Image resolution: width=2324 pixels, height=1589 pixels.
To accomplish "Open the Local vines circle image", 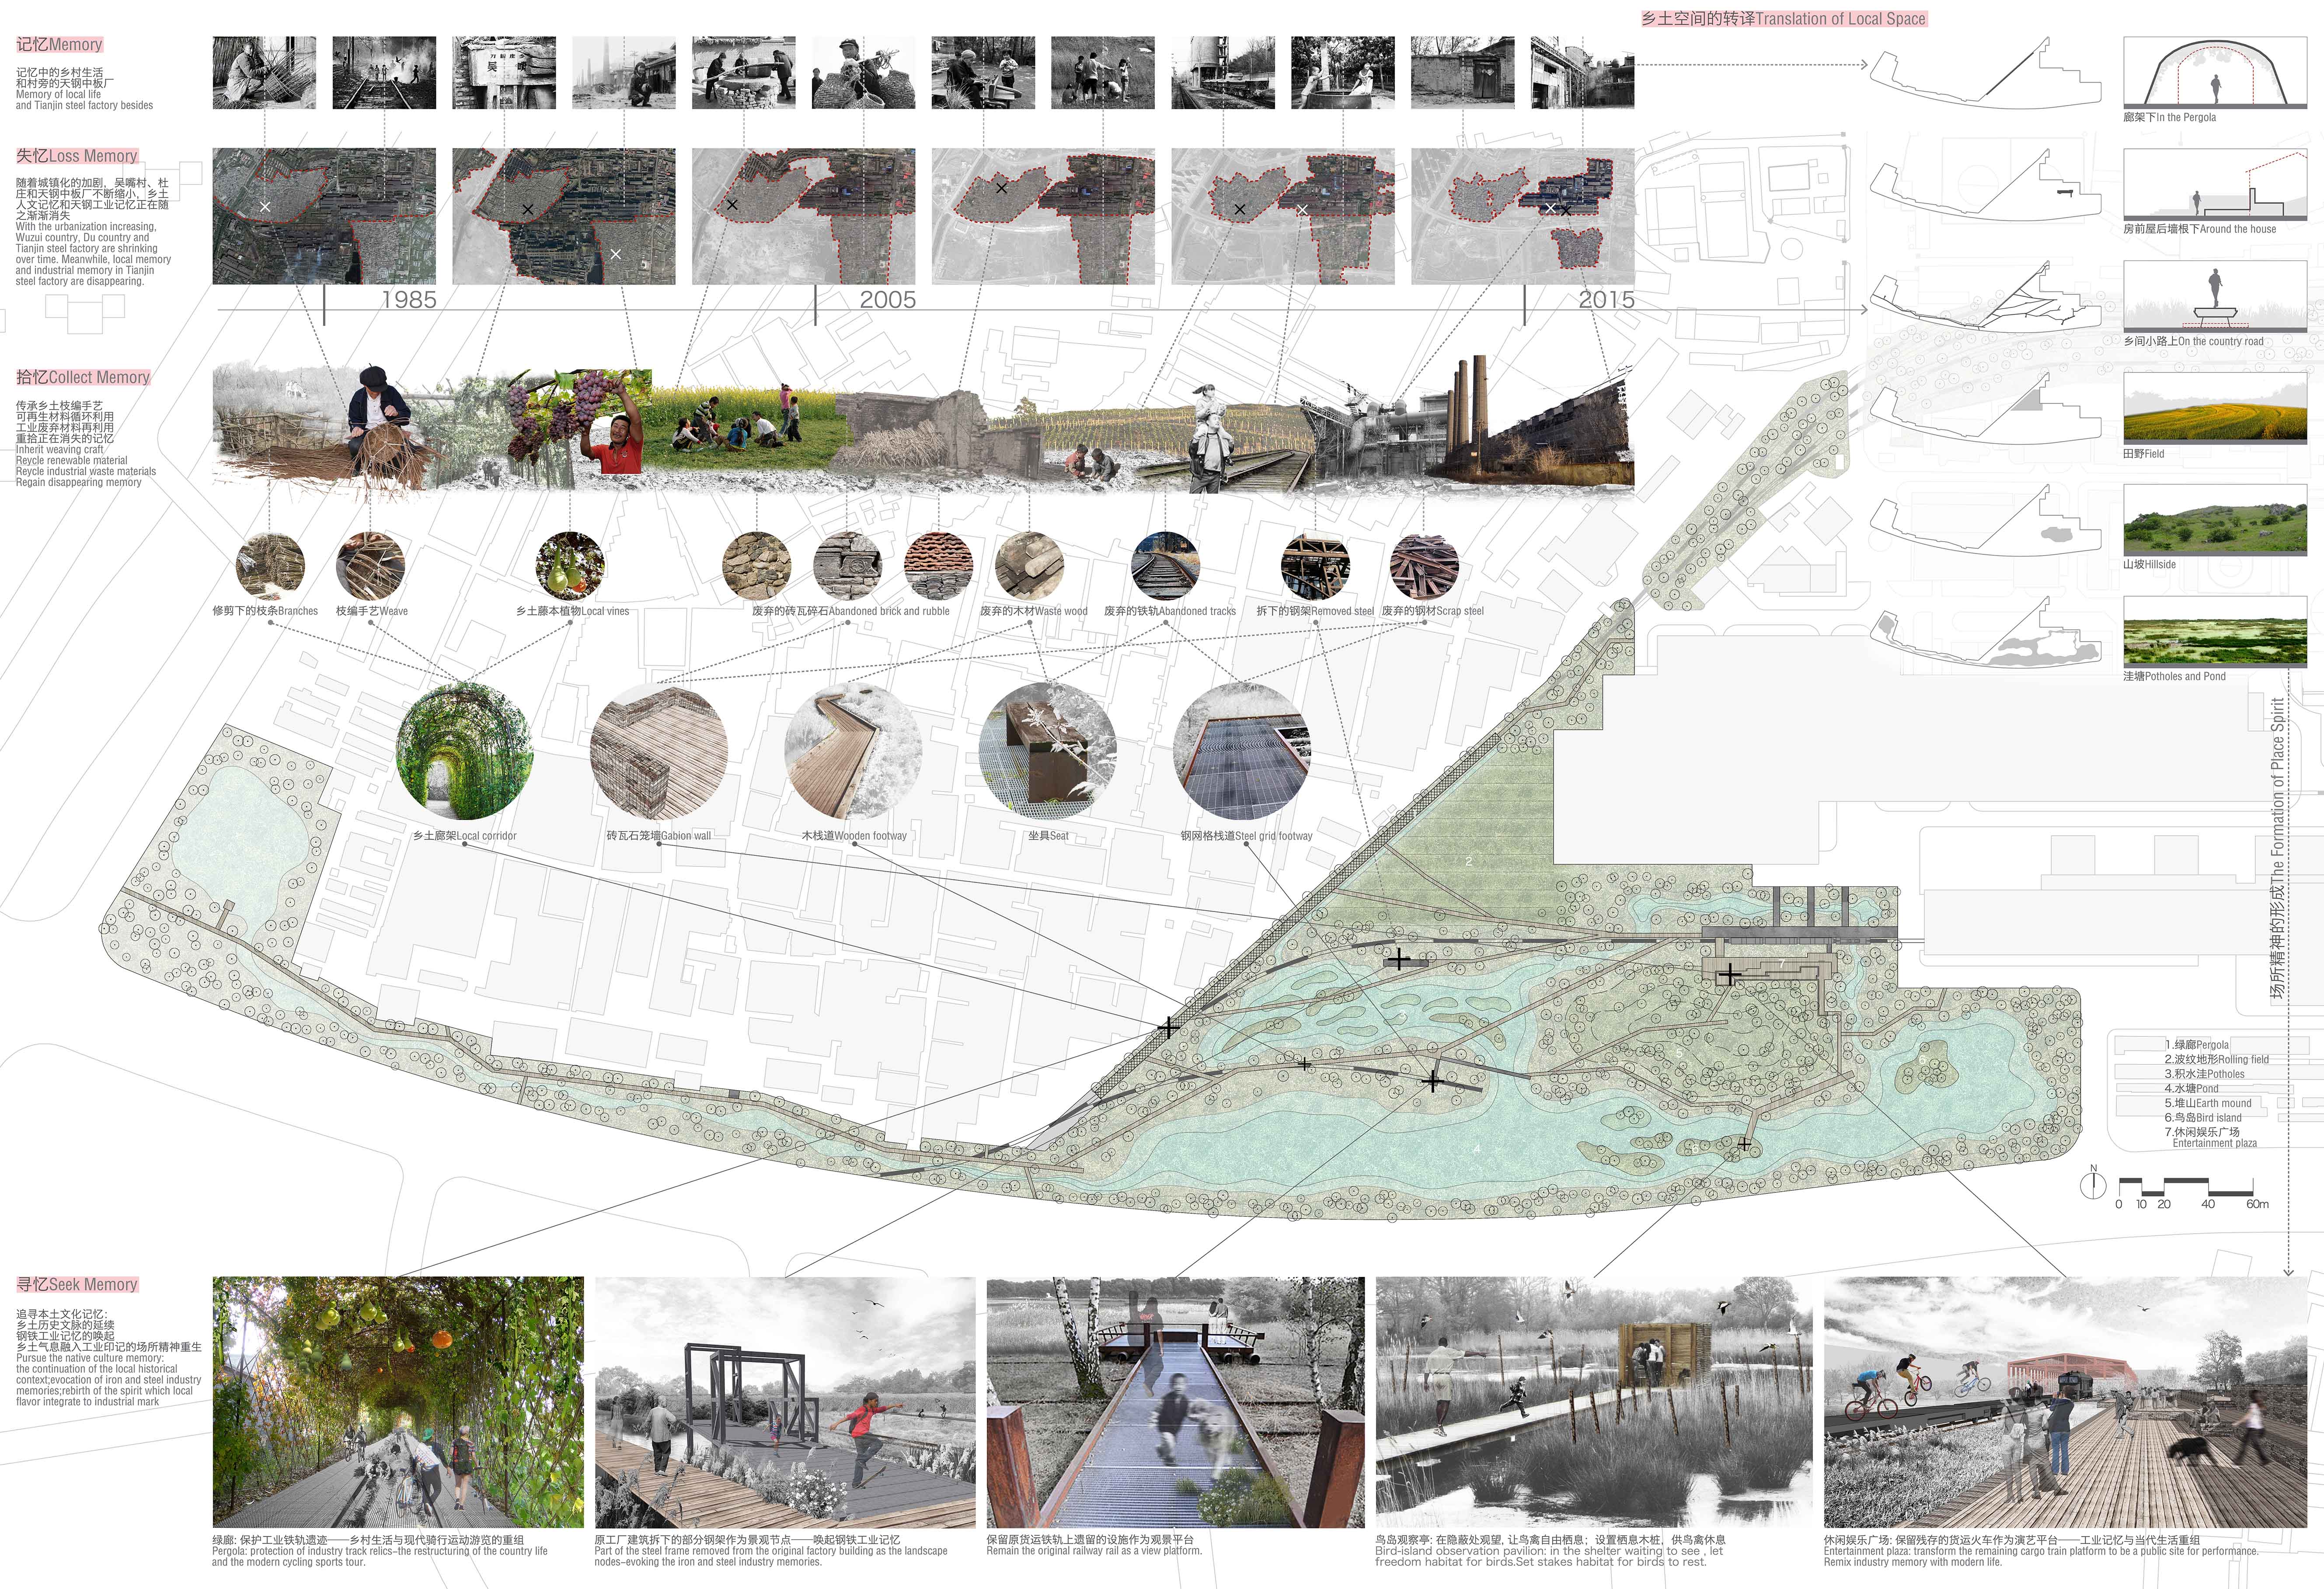I will click(570, 566).
